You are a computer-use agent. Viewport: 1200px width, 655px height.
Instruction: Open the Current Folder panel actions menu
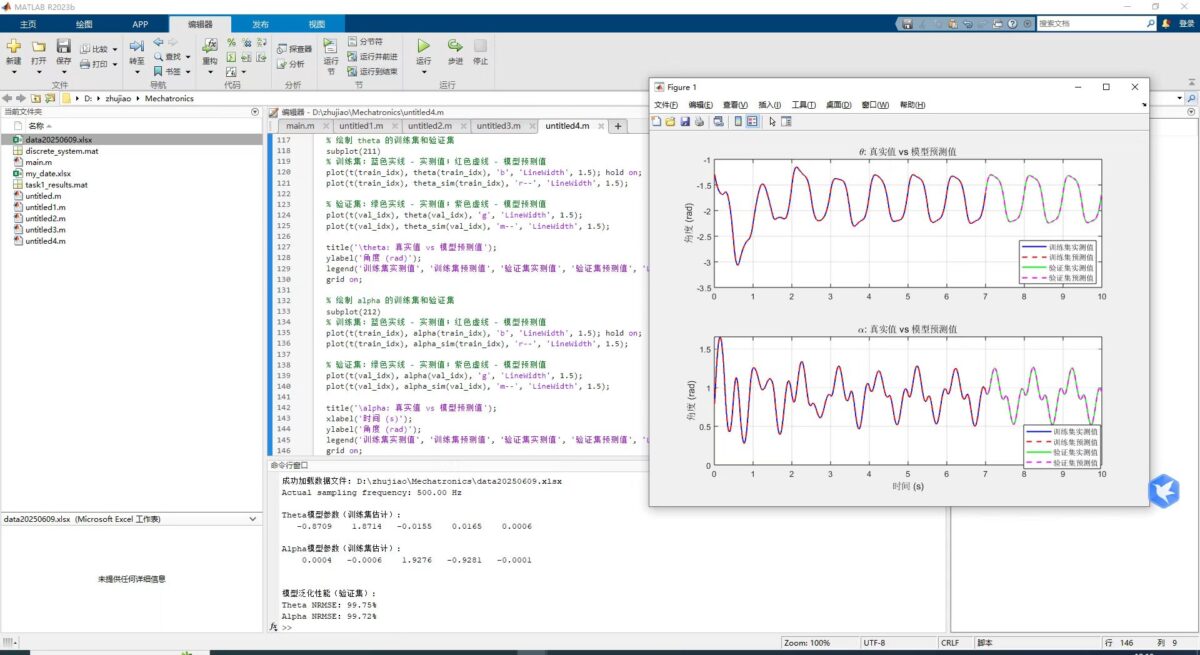tap(257, 112)
